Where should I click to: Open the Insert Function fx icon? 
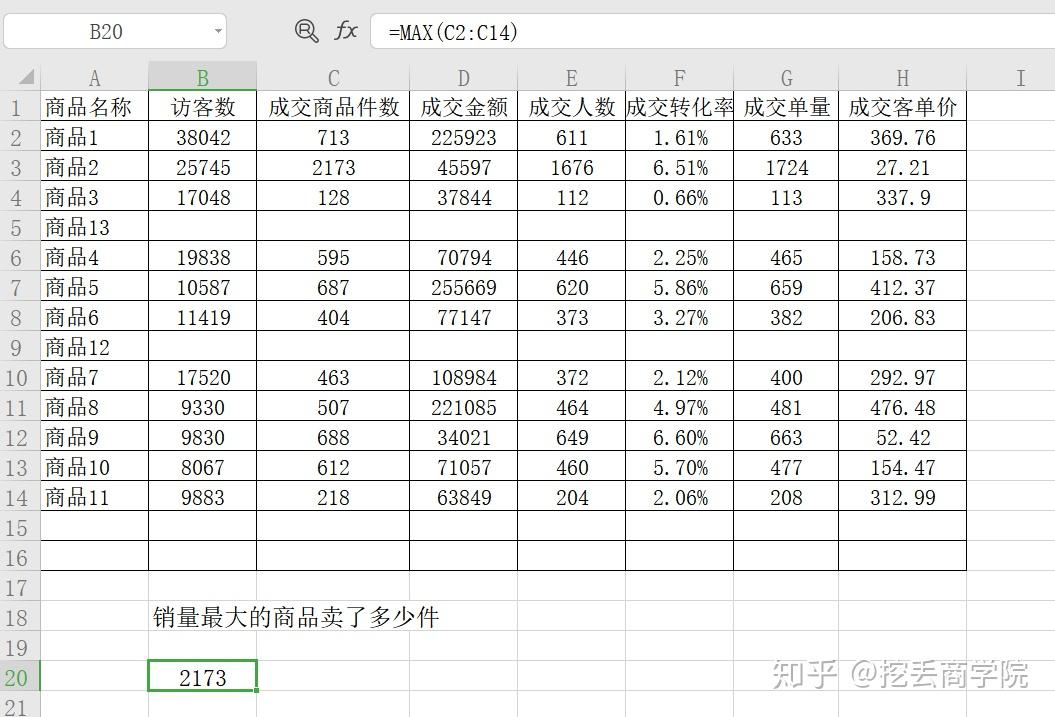[x=346, y=31]
